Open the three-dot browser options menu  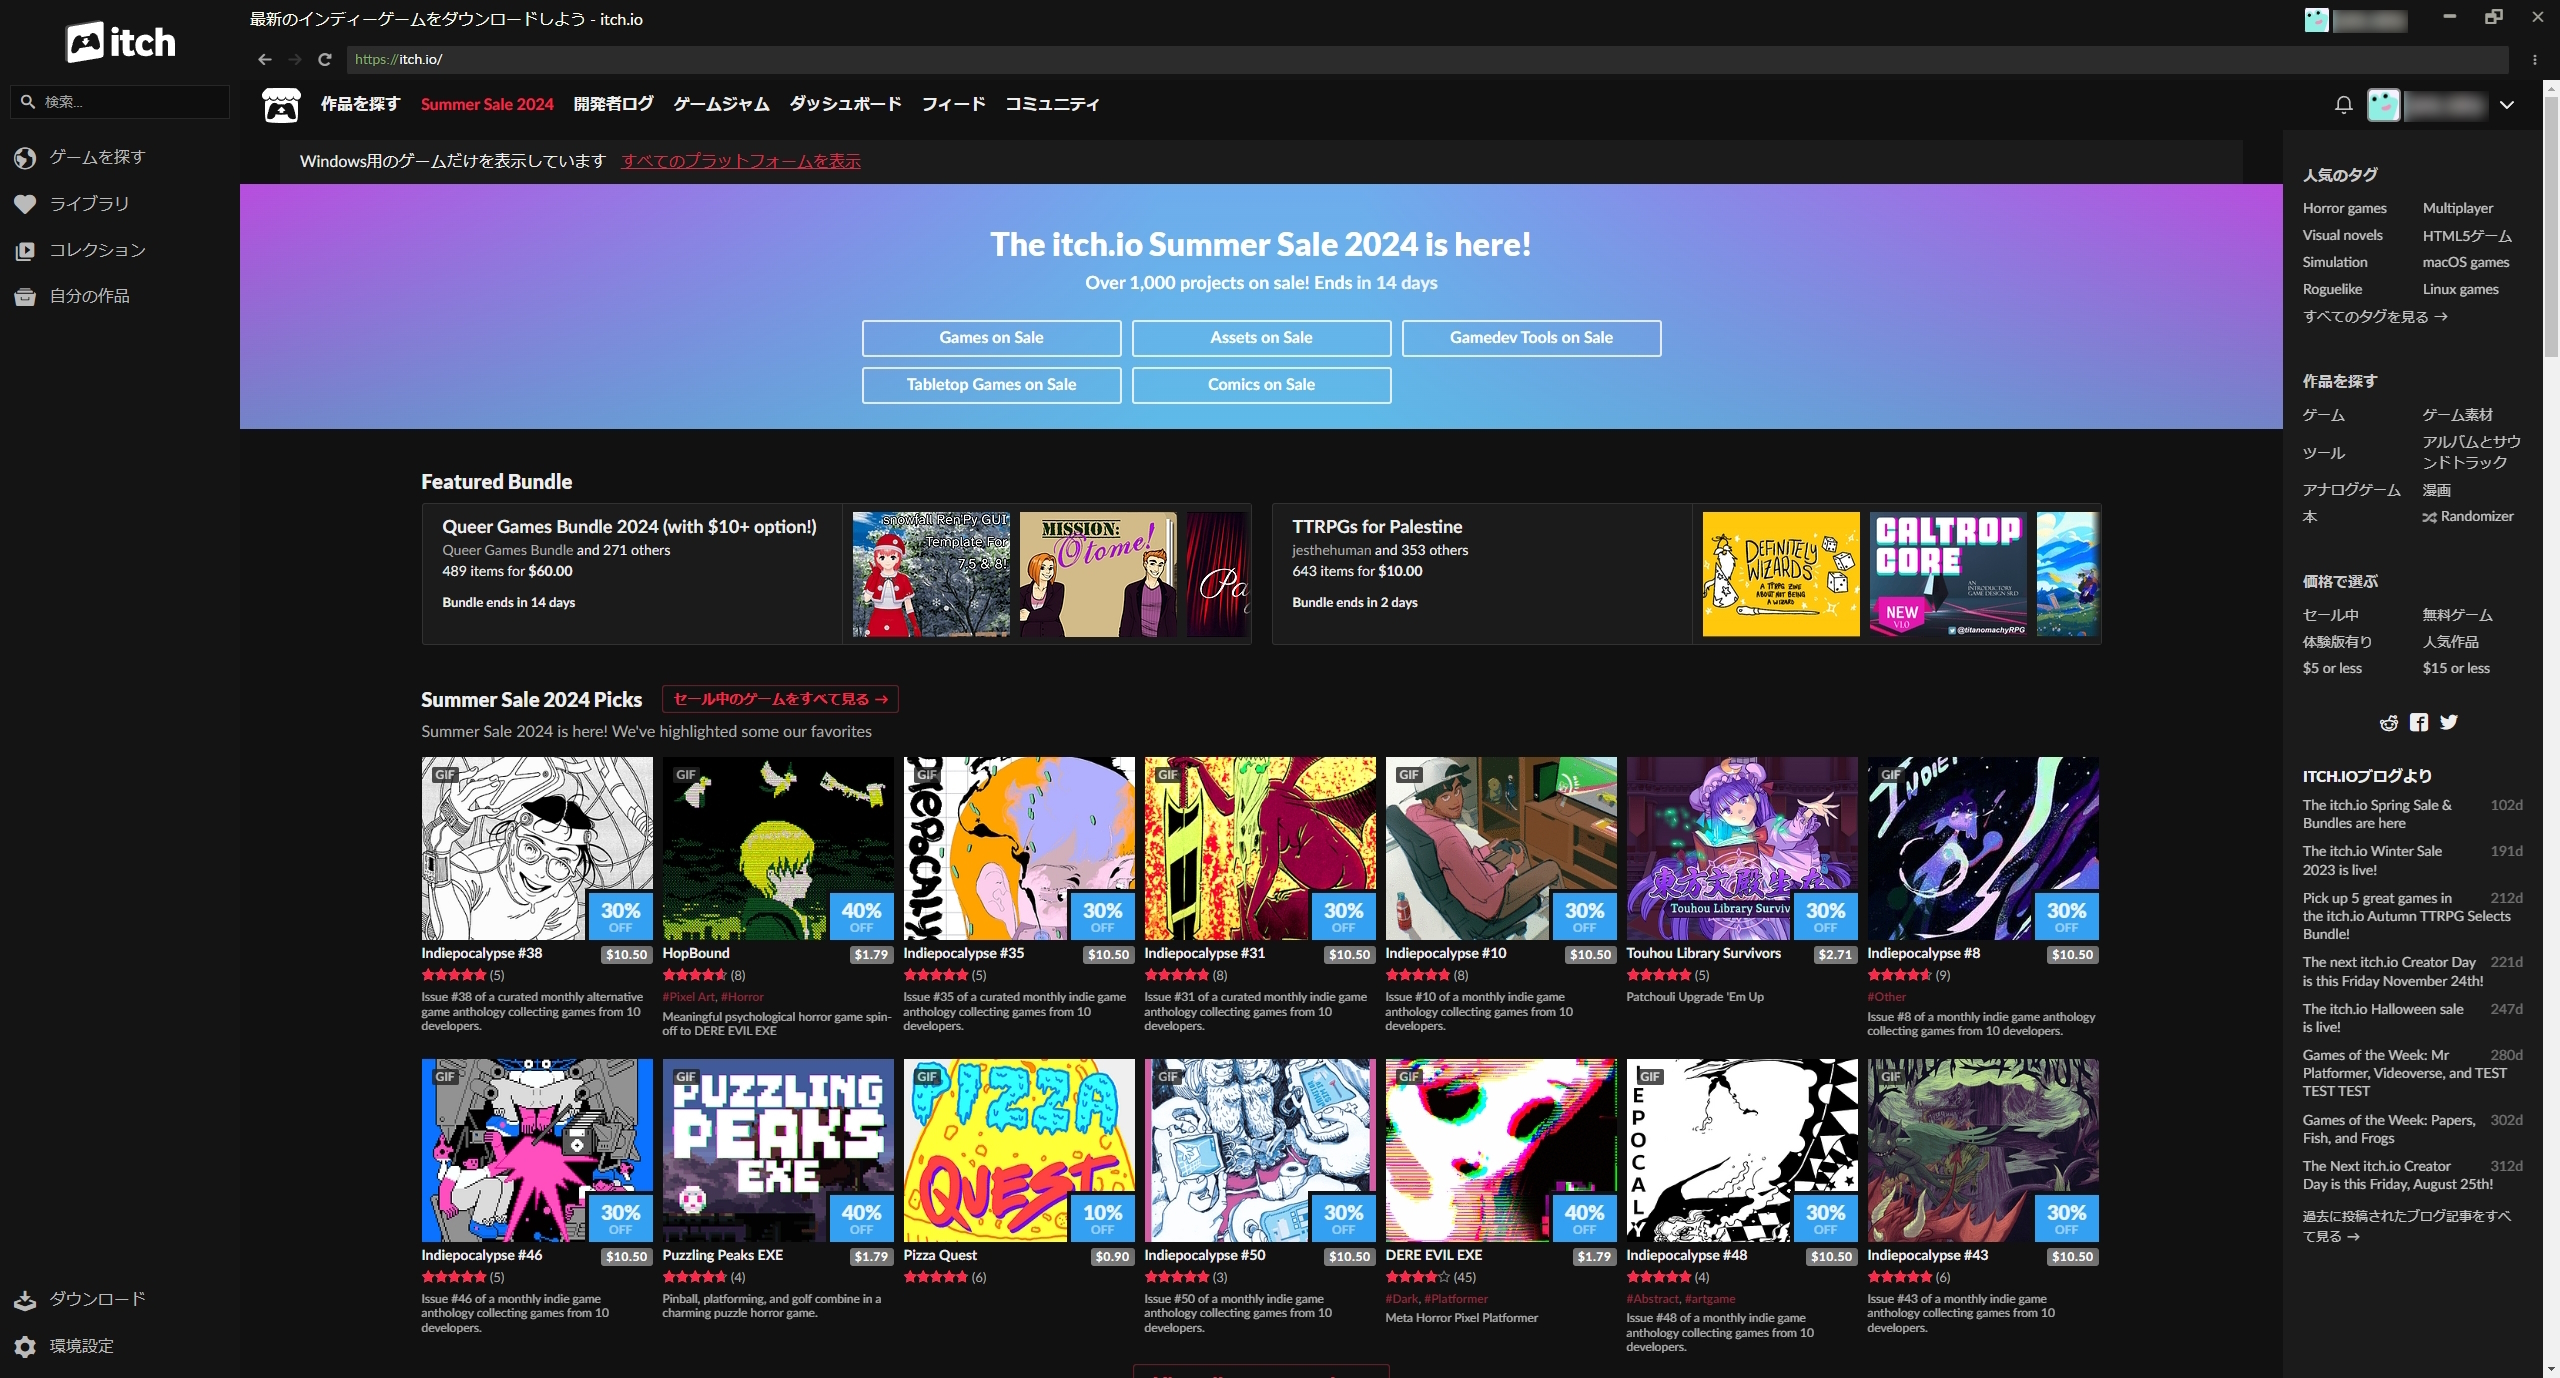point(2534,60)
